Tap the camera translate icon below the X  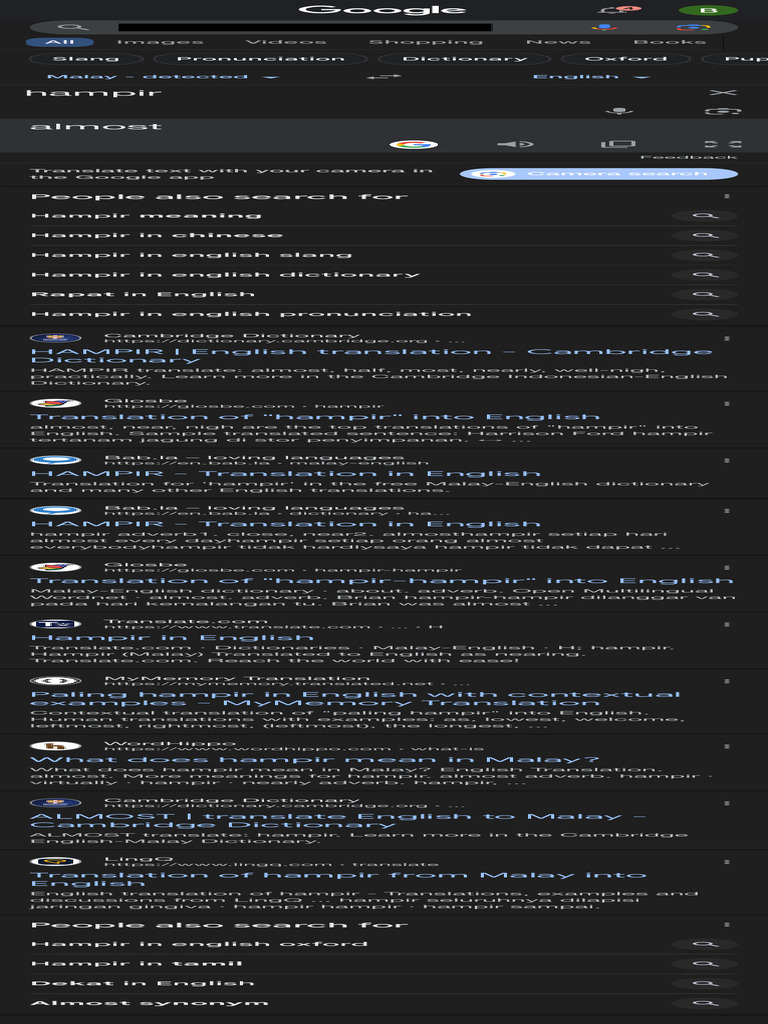point(722,112)
